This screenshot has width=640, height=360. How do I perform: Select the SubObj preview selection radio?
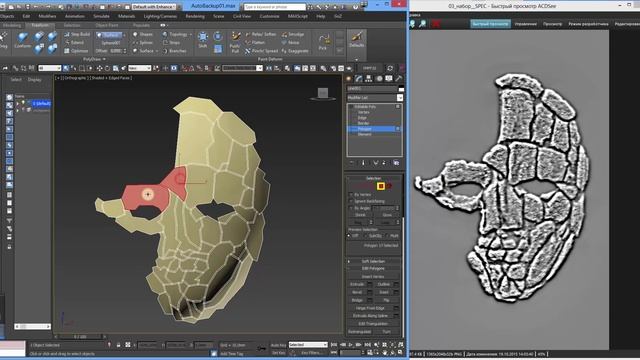coord(366,236)
